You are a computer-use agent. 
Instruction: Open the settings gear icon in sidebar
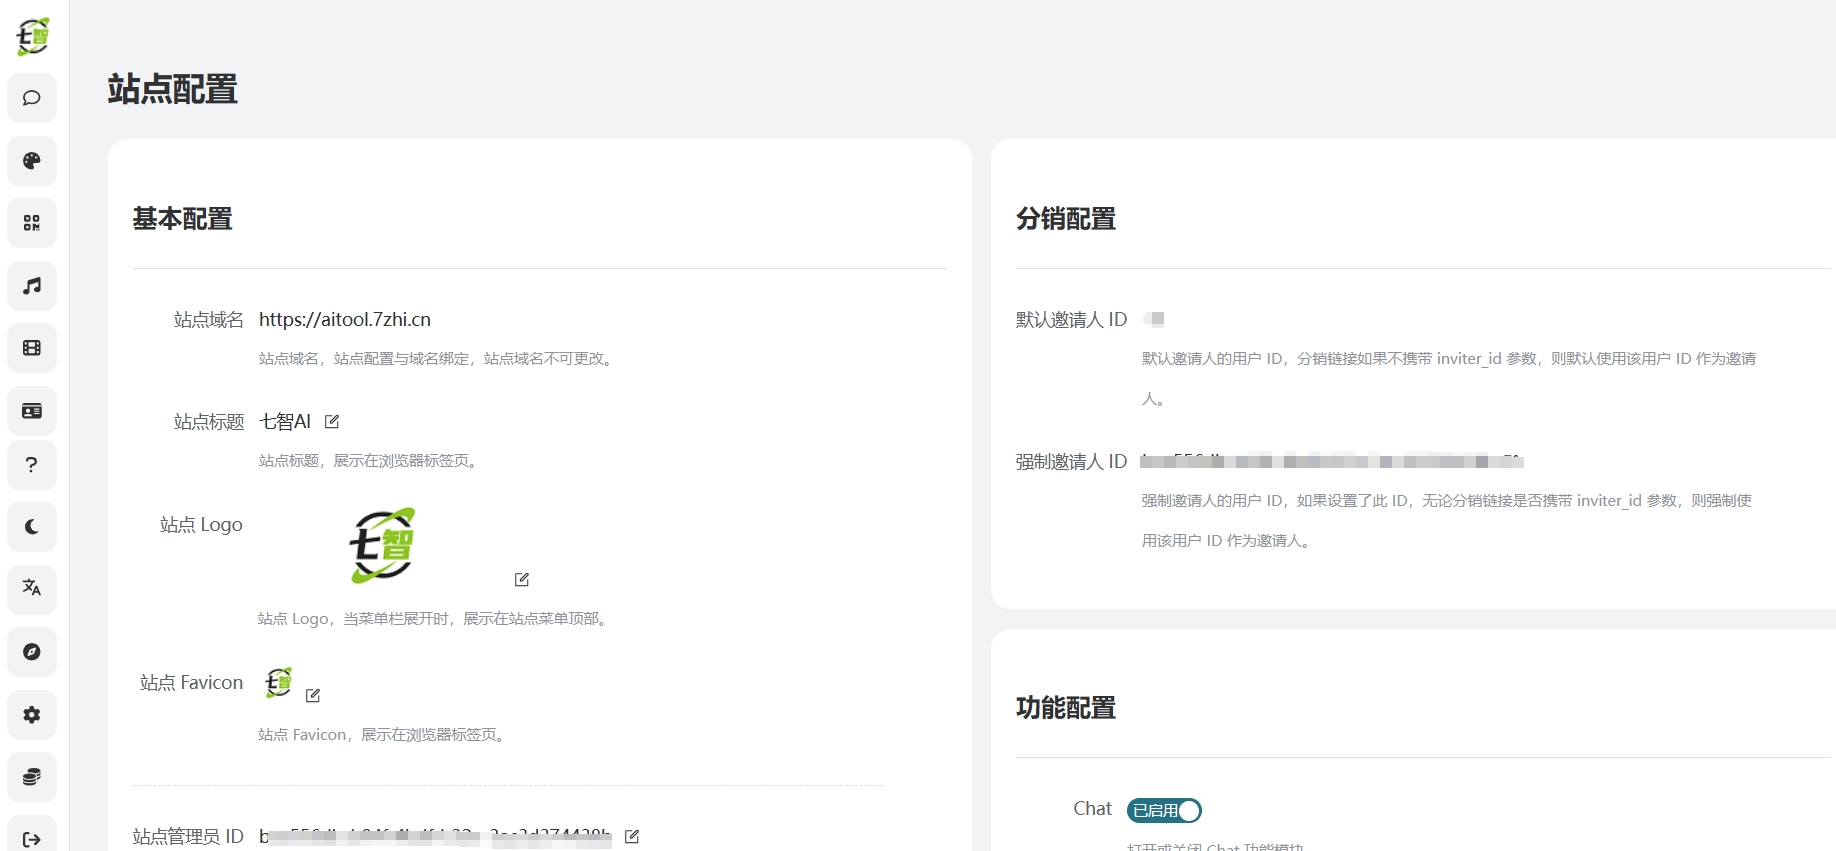pos(32,715)
